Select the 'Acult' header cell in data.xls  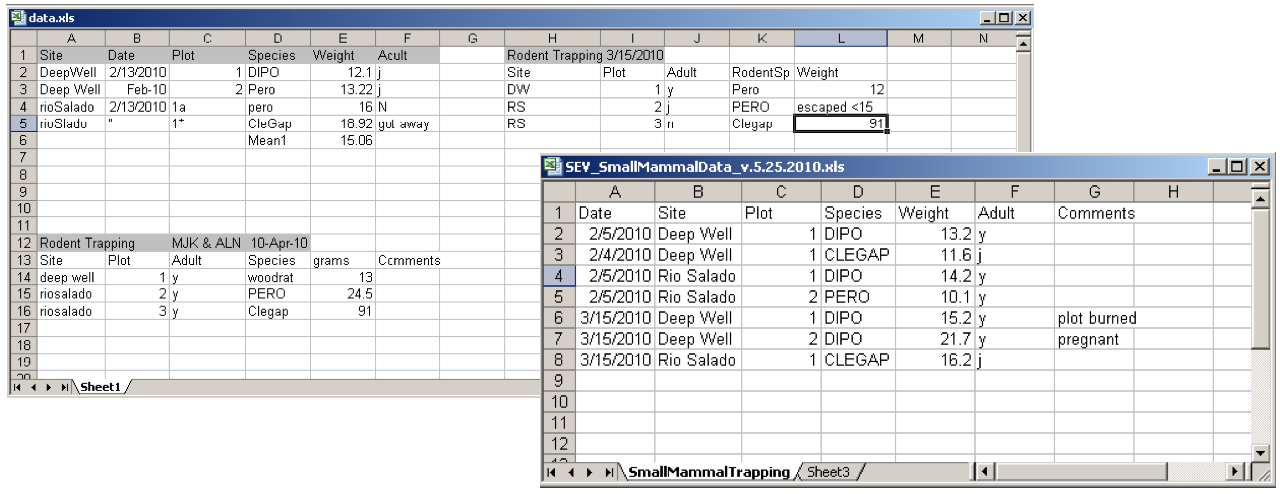coord(406,55)
